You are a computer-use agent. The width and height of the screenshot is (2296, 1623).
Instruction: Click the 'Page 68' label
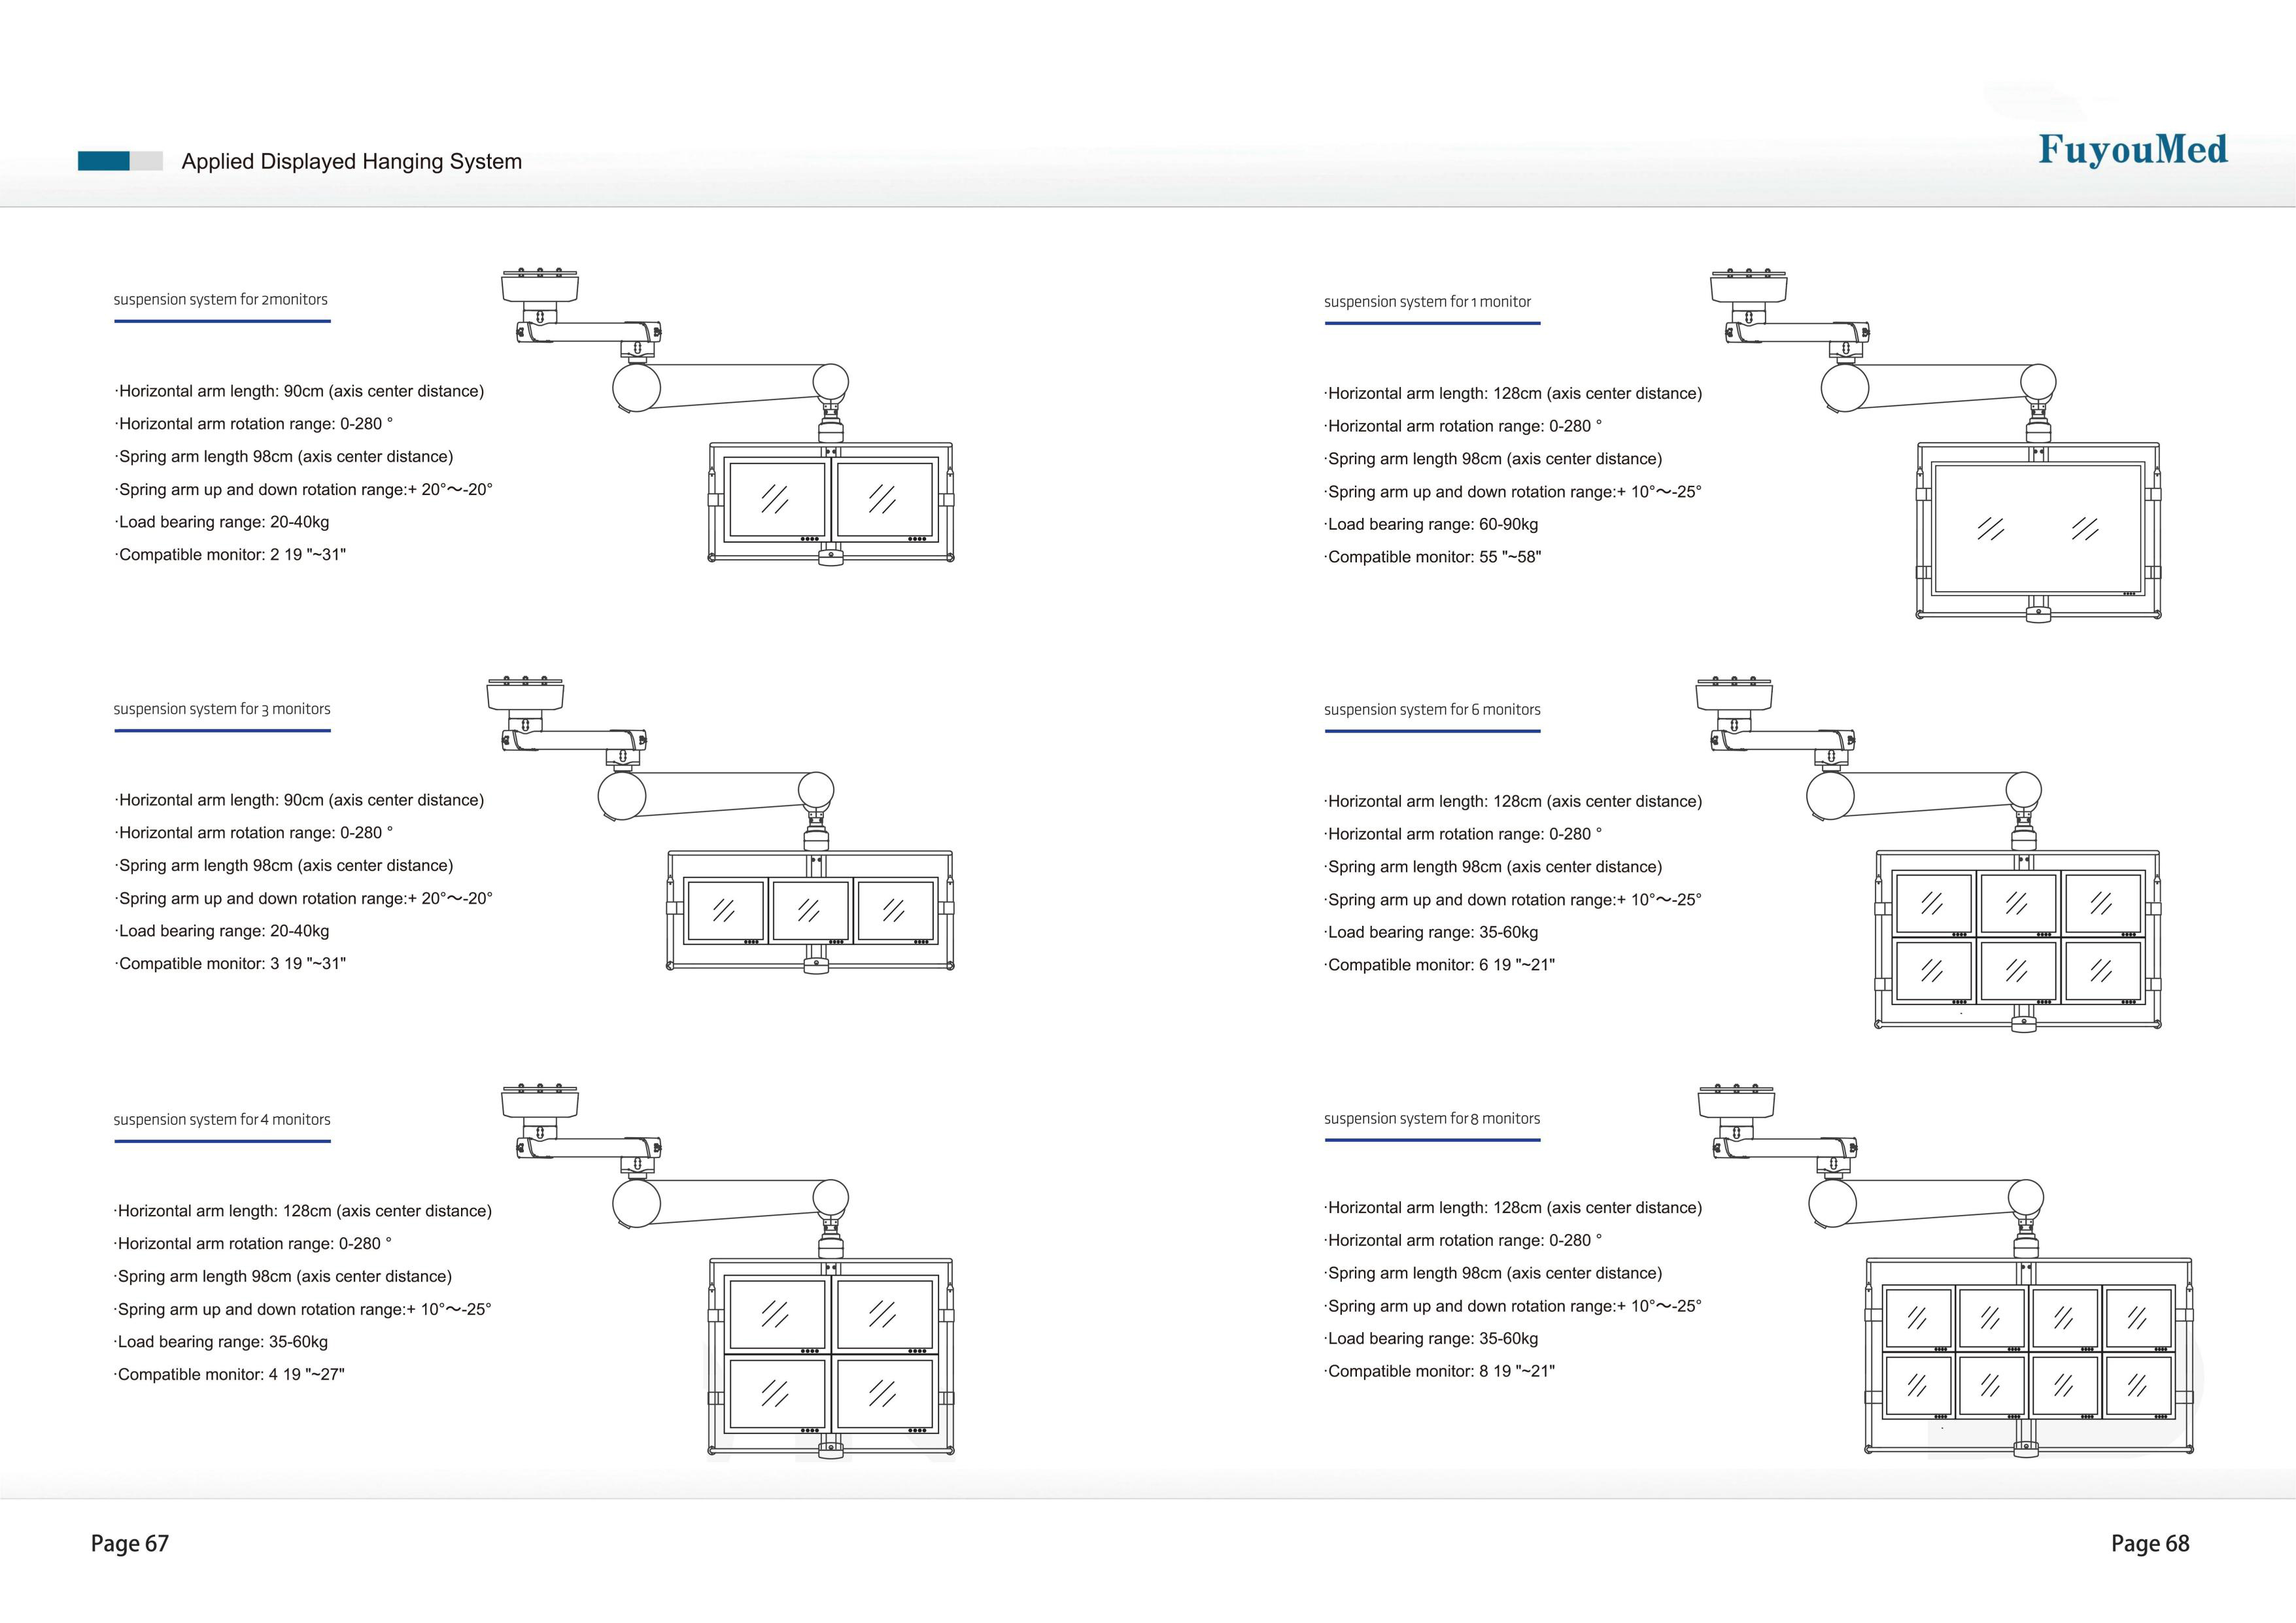click(2150, 1544)
